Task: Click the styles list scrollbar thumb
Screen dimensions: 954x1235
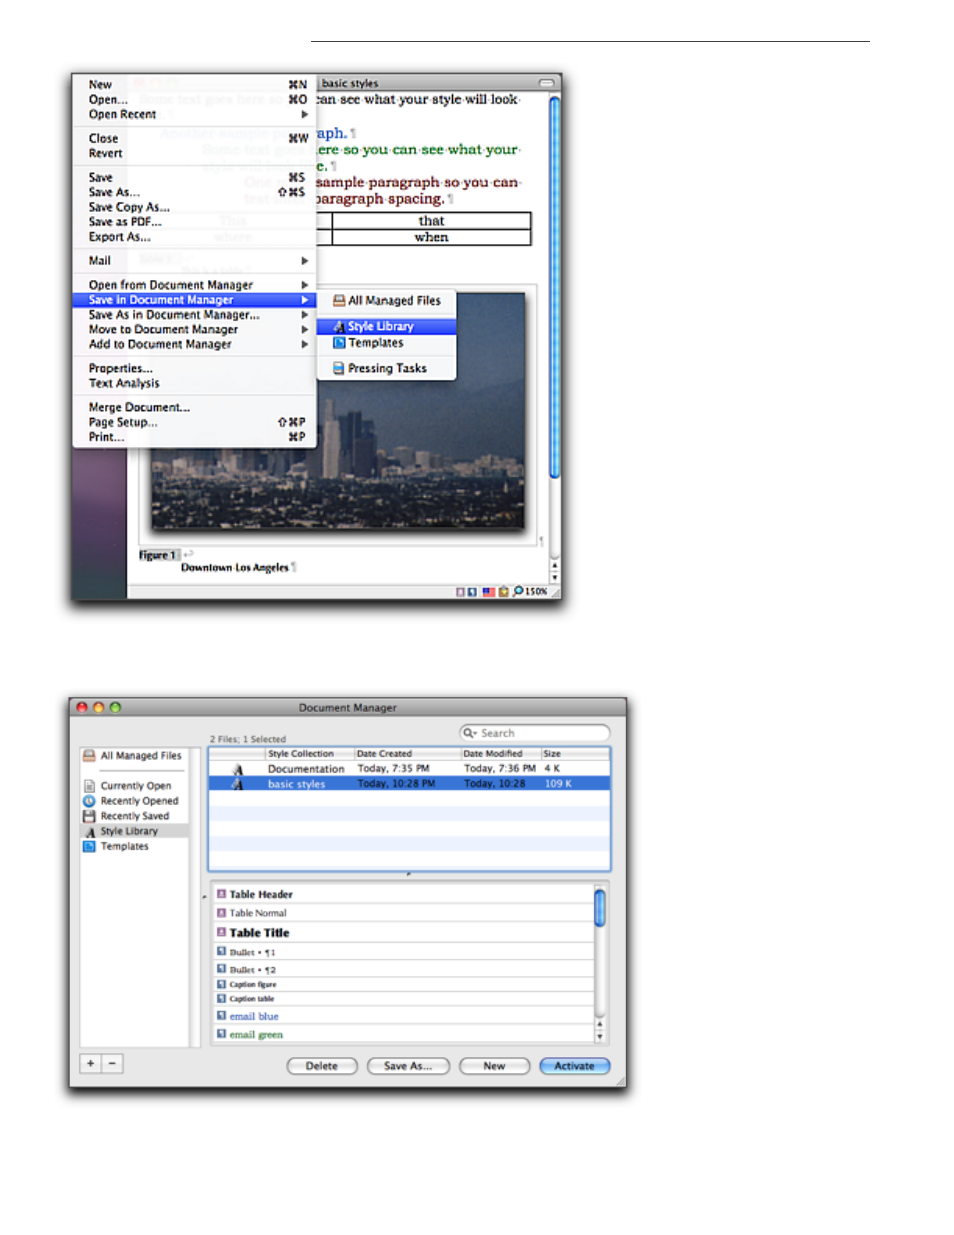Action: tap(600, 908)
